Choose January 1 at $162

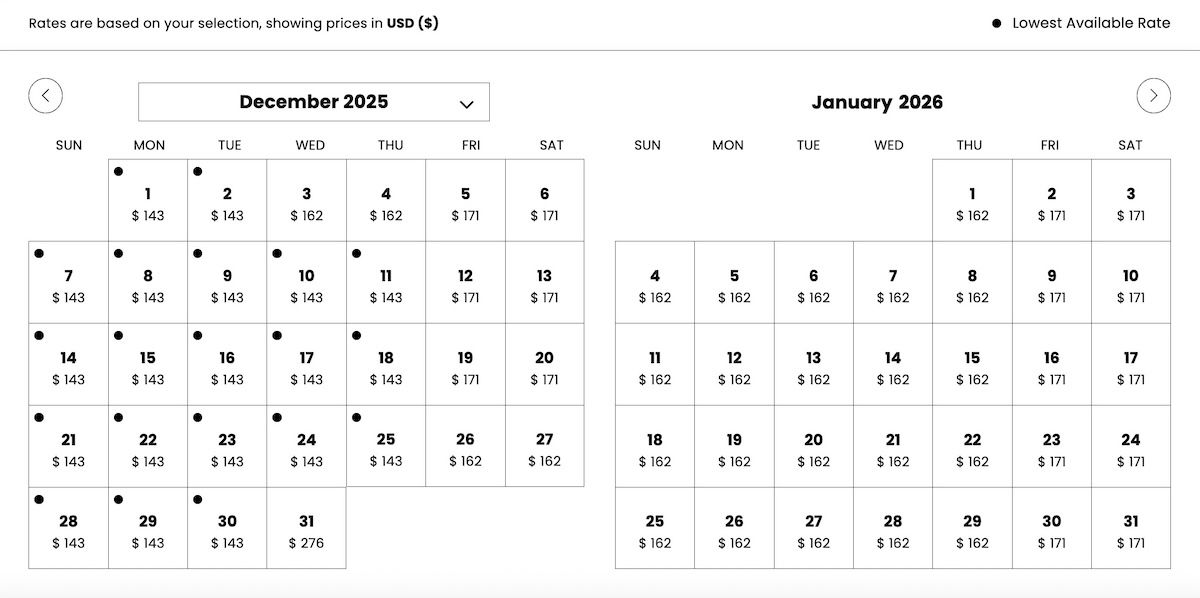[972, 201]
